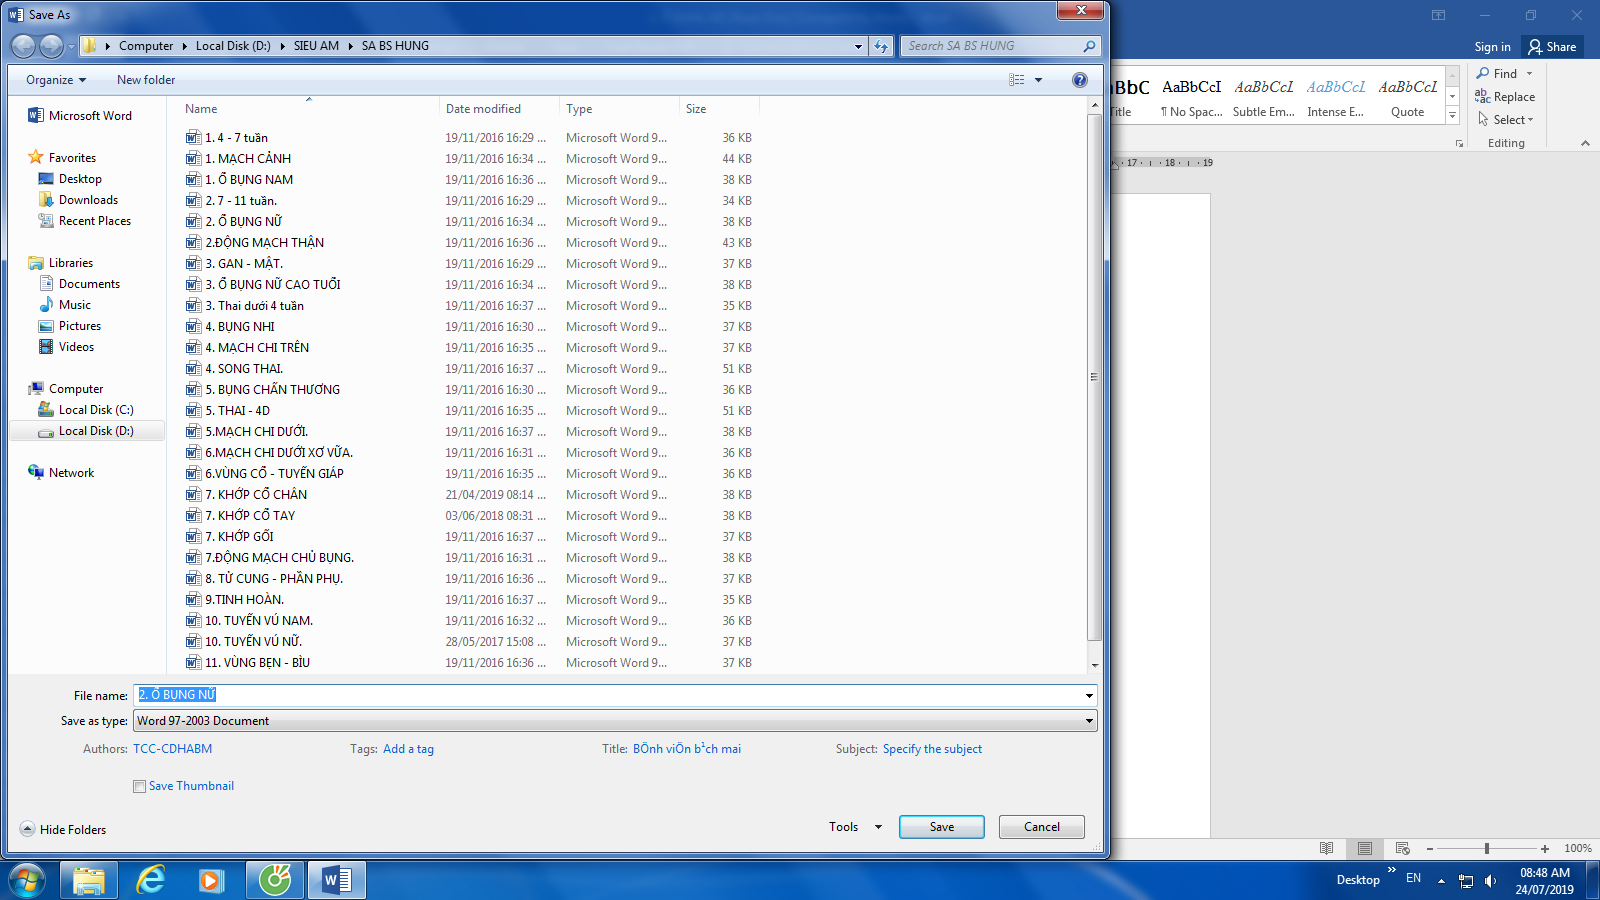Click the zoom slider in Word status bar

(x=1487, y=848)
